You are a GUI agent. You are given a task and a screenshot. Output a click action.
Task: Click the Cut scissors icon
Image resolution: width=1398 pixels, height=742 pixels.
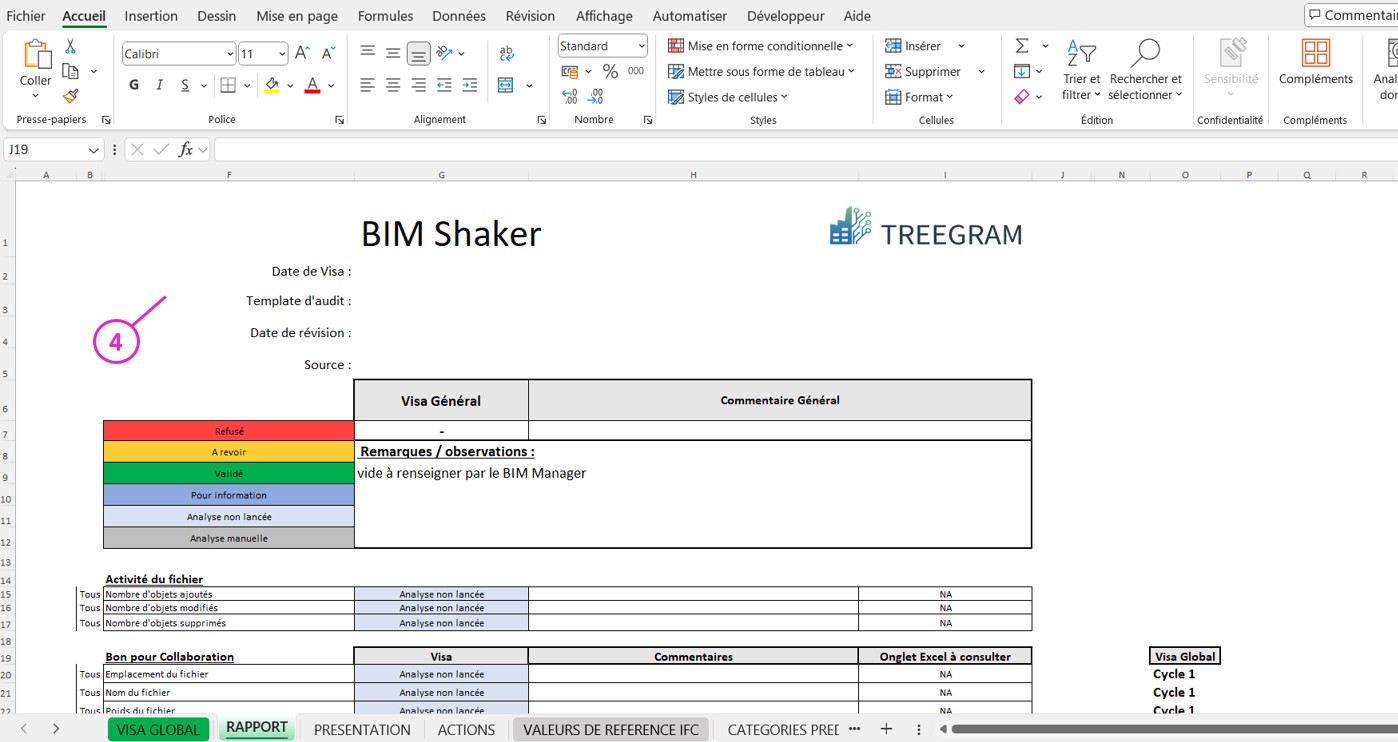(70, 47)
